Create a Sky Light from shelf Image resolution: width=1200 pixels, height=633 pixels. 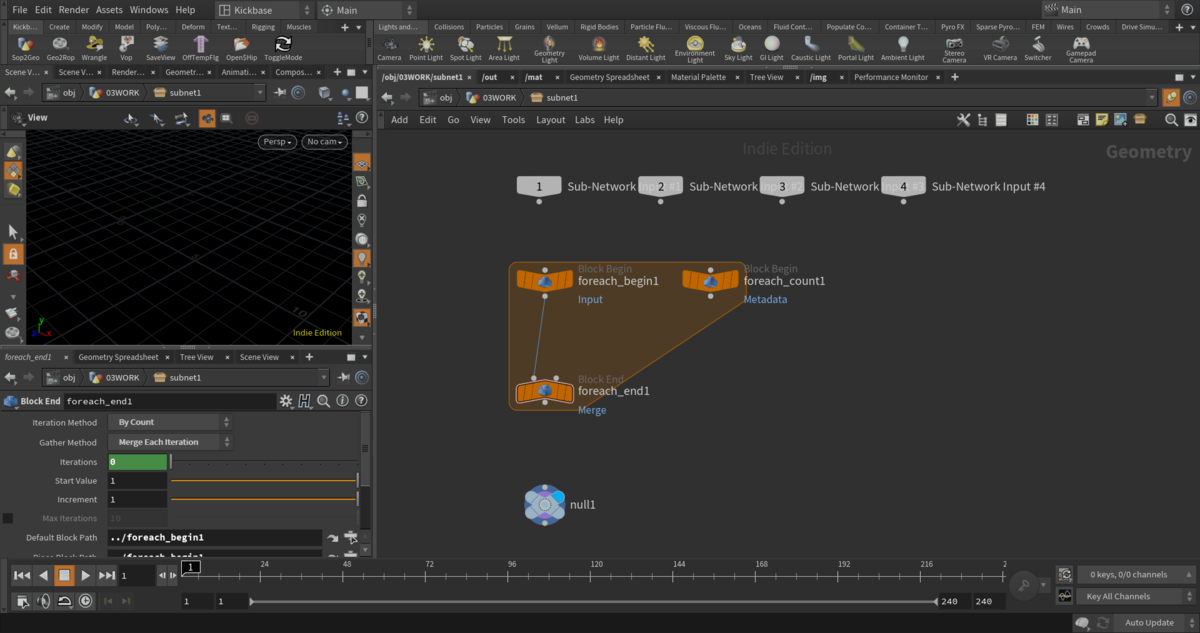coord(738,49)
